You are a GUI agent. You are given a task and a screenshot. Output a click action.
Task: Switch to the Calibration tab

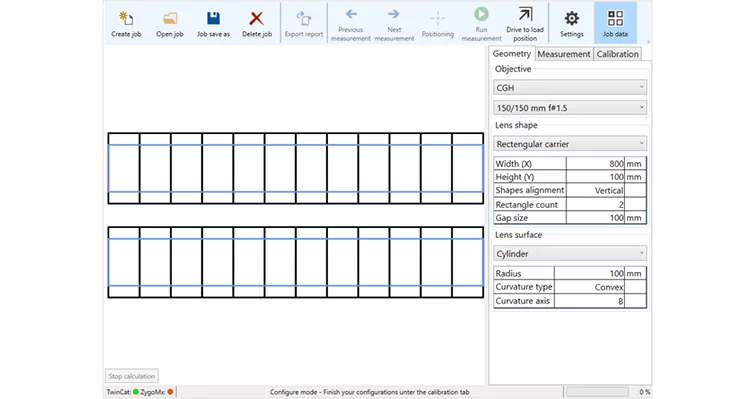618,54
